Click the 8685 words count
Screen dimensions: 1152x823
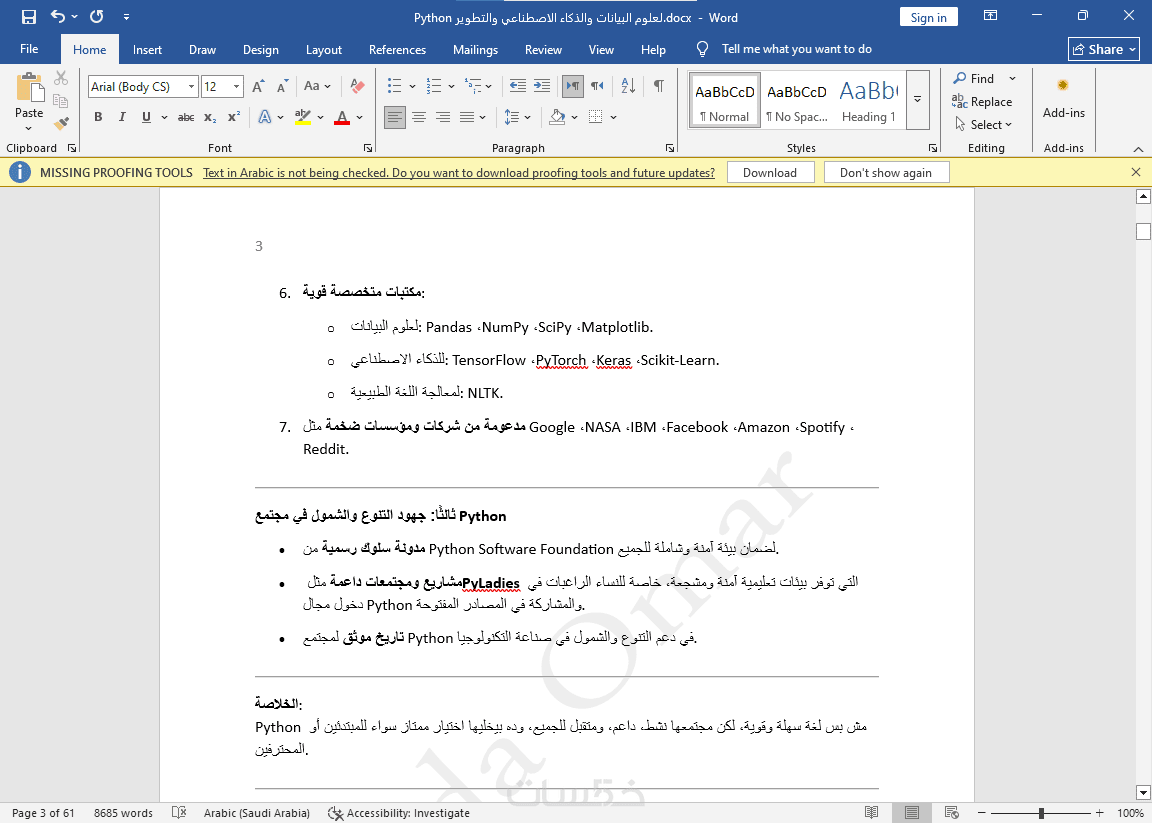pyautogui.click(x=123, y=813)
